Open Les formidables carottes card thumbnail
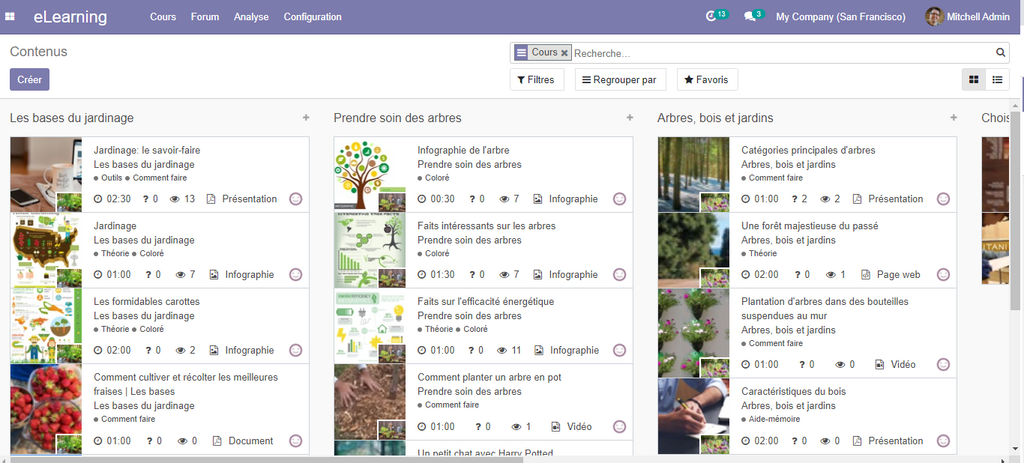 pyautogui.click(x=46, y=326)
